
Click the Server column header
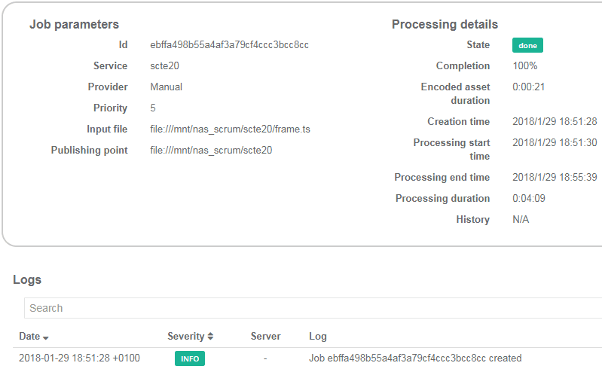[x=265, y=336]
